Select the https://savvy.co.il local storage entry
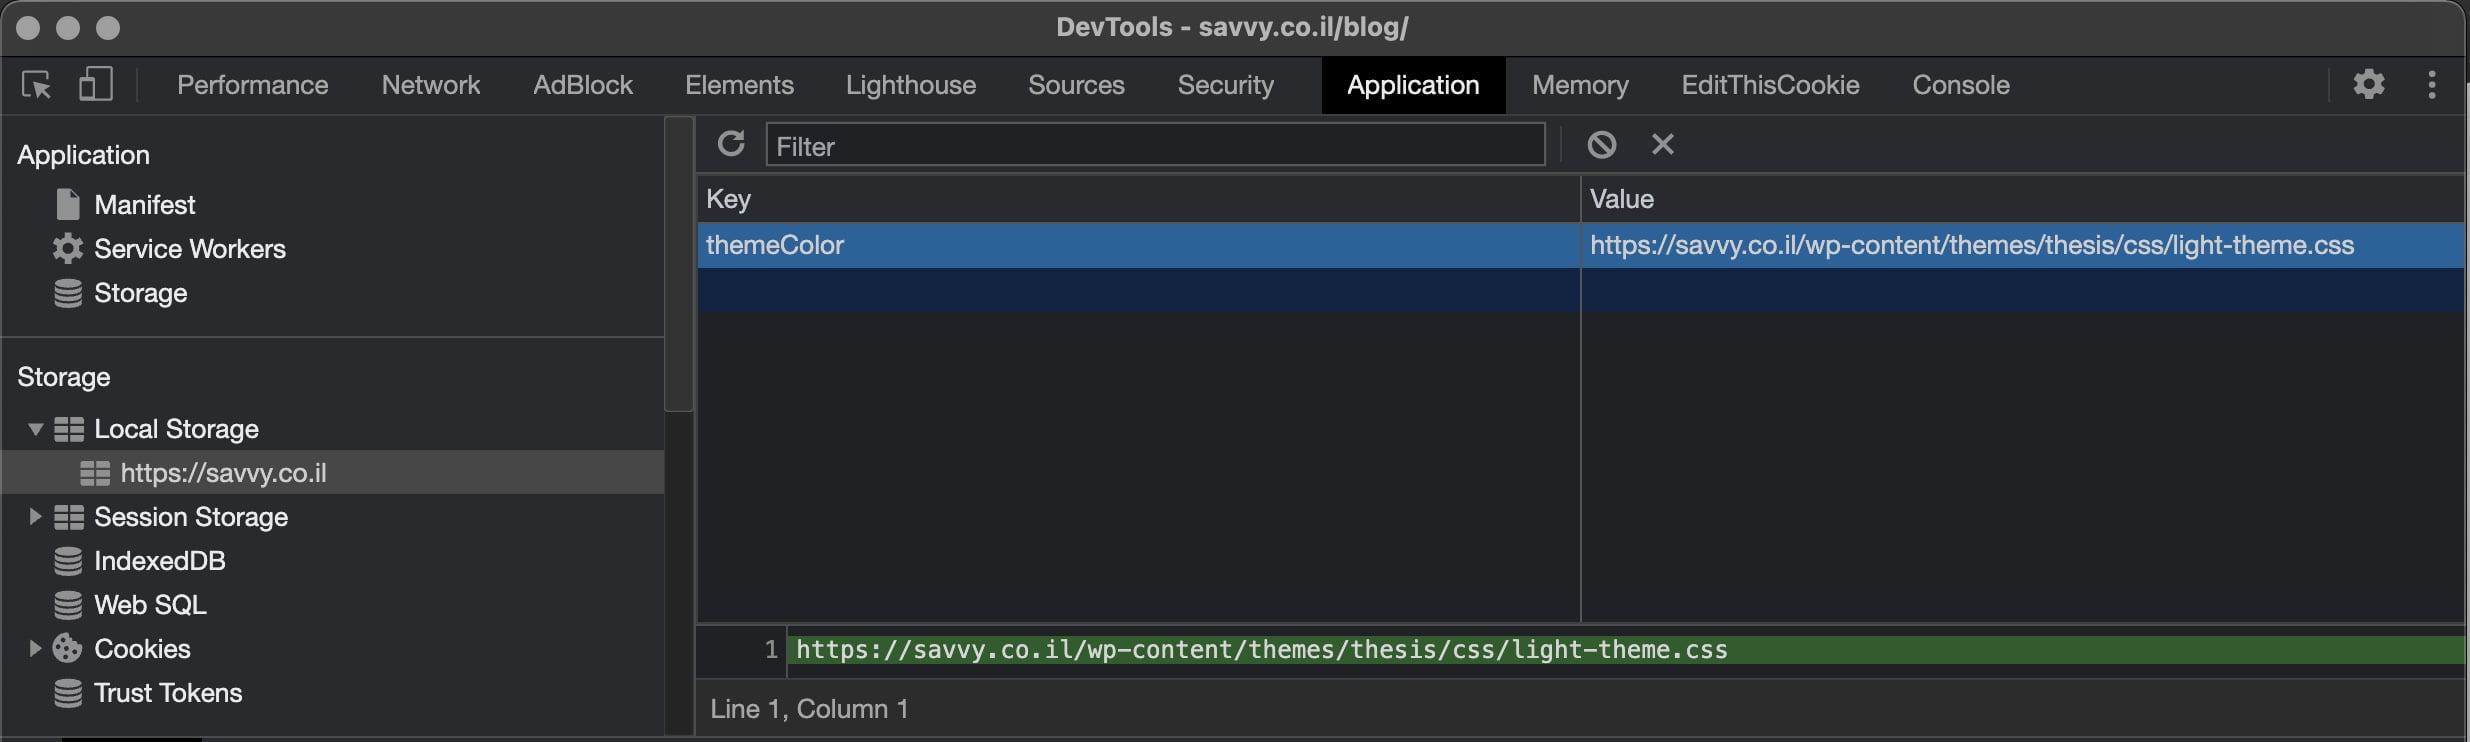 [333, 472]
